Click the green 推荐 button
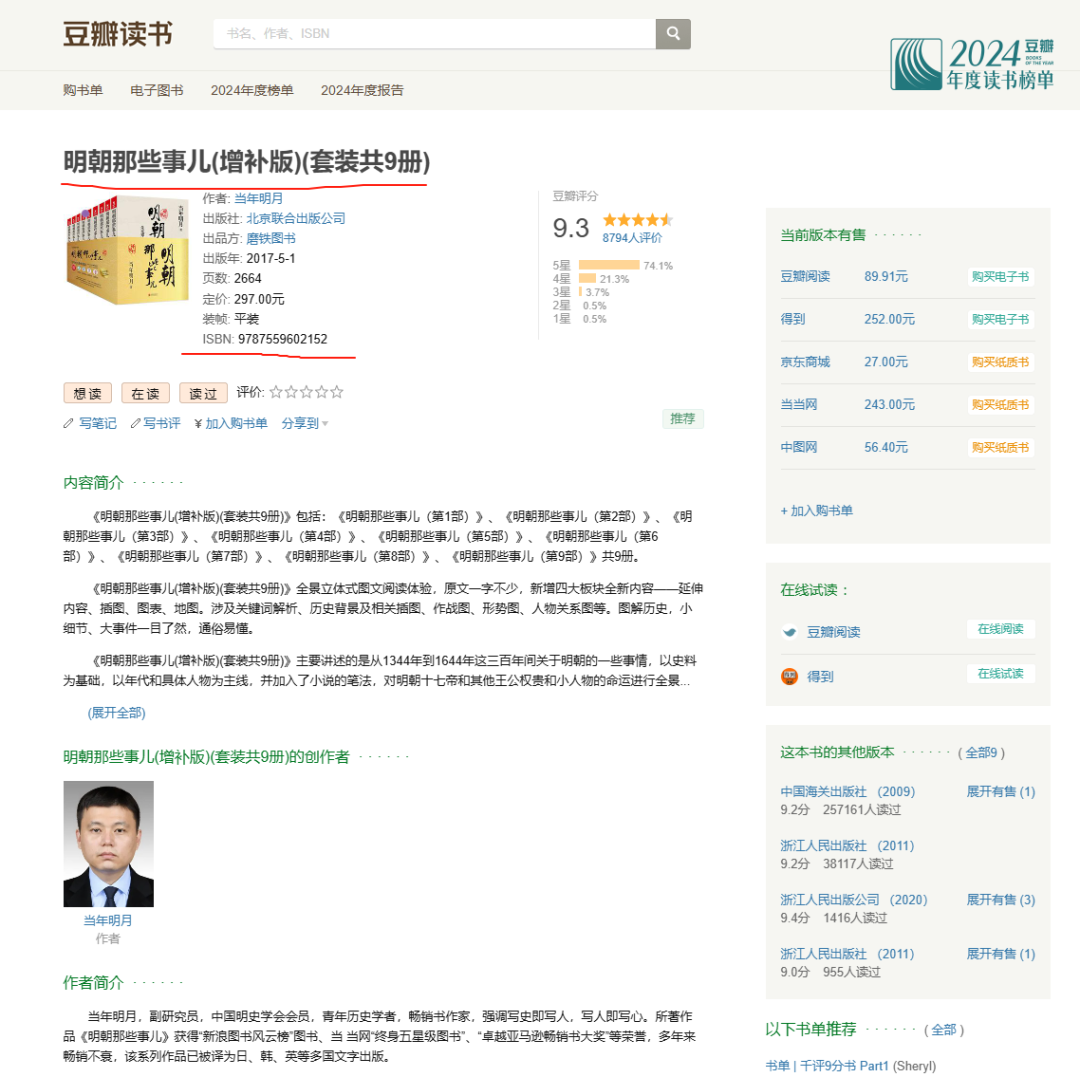Screen dimensions: 1080x1077 pos(683,418)
